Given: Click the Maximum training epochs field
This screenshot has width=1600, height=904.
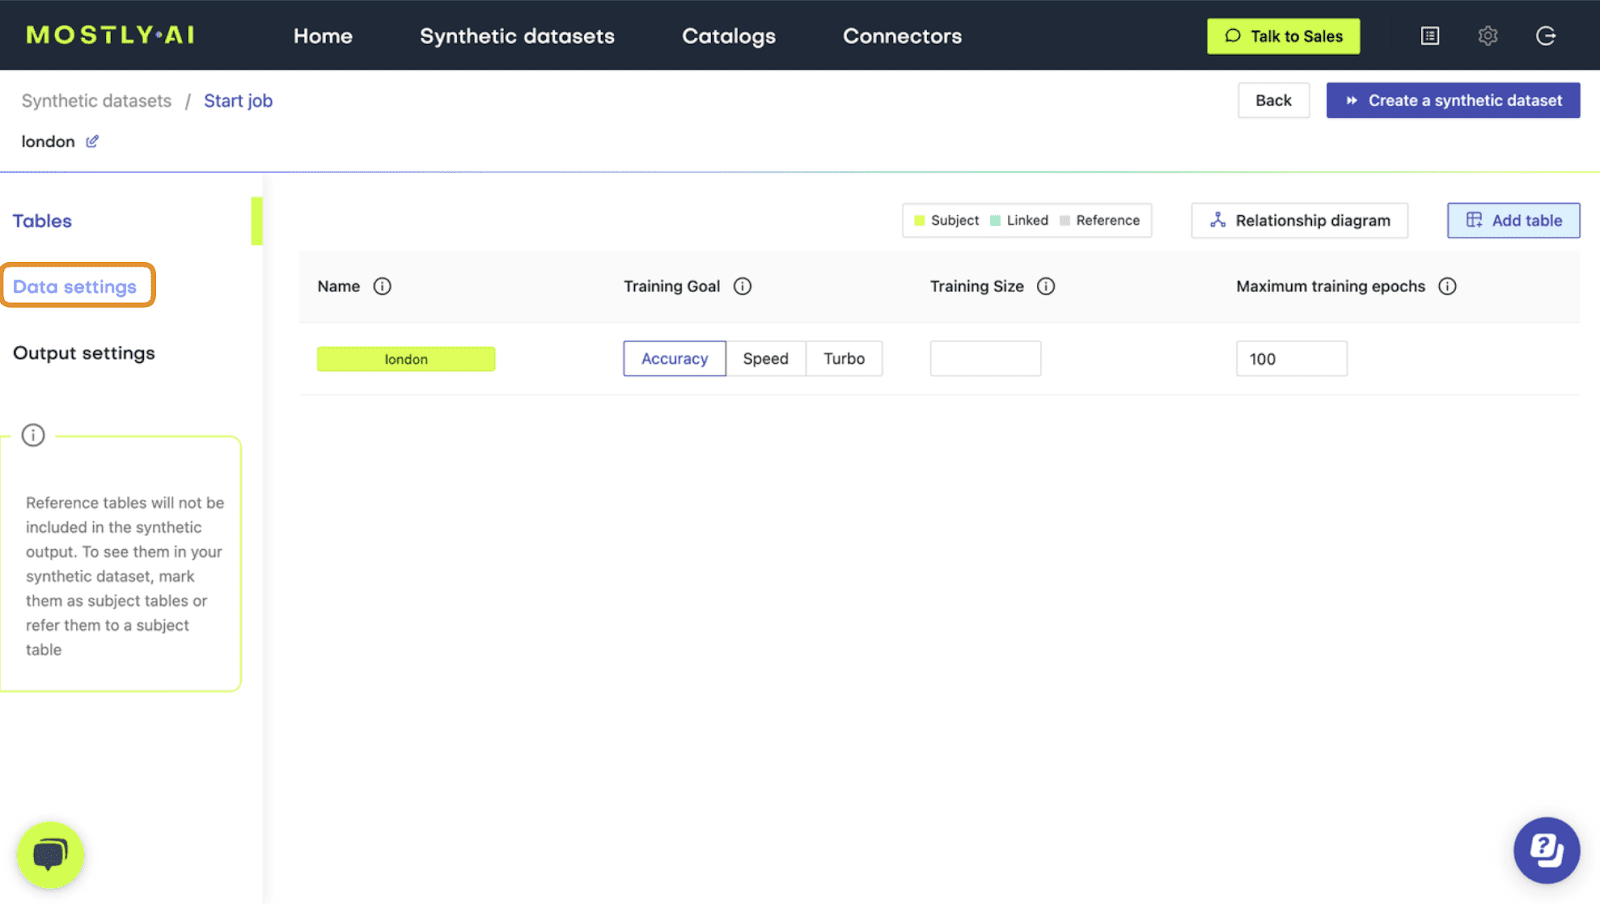Looking at the screenshot, I should pos(1292,359).
